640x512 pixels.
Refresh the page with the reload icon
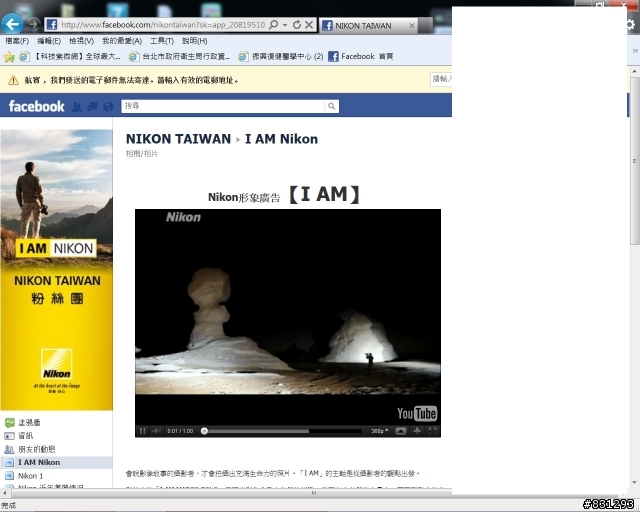point(297,25)
